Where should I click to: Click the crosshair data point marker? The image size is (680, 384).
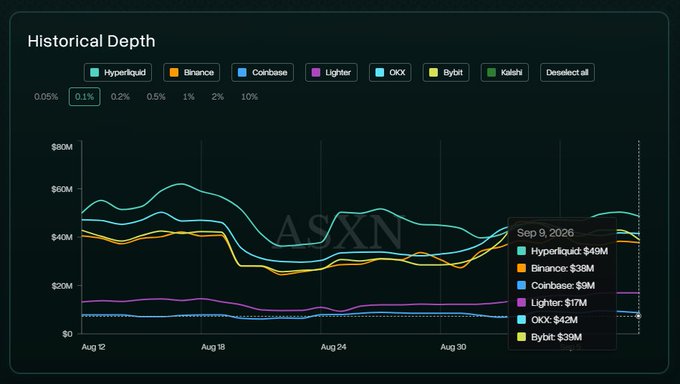pyautogui.click(x=638, y=316)
